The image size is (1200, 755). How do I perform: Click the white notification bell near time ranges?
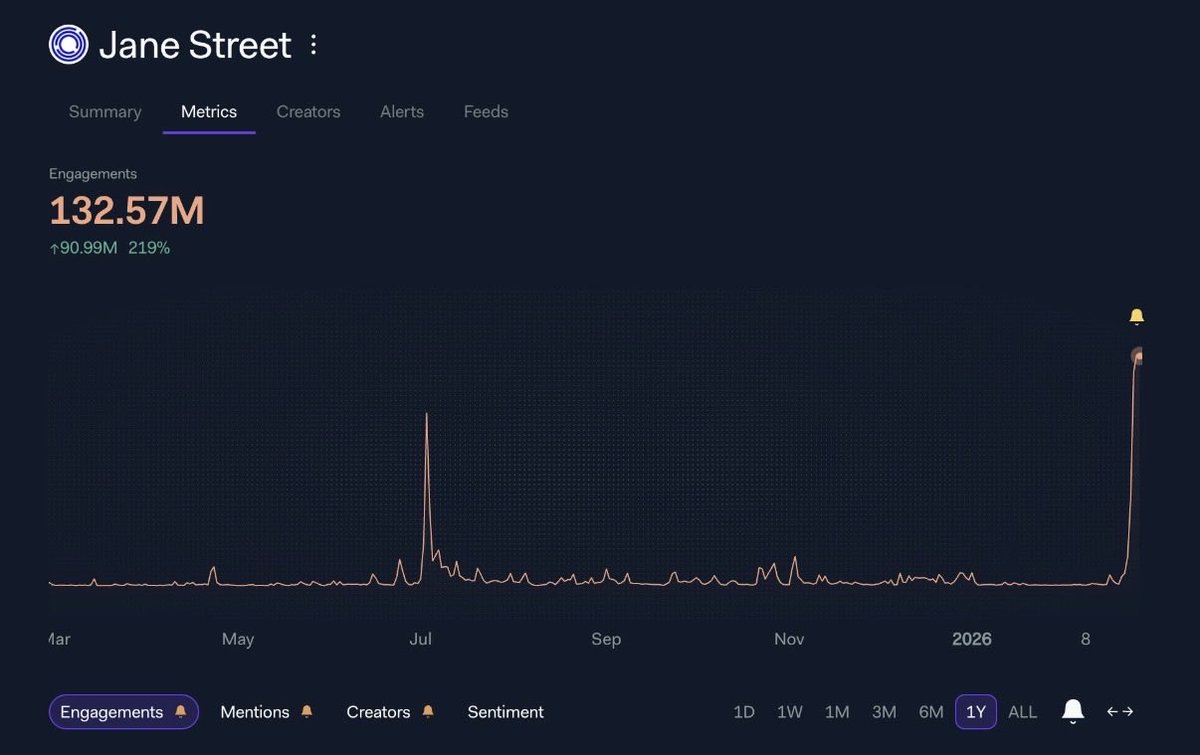coord(1072,711)
